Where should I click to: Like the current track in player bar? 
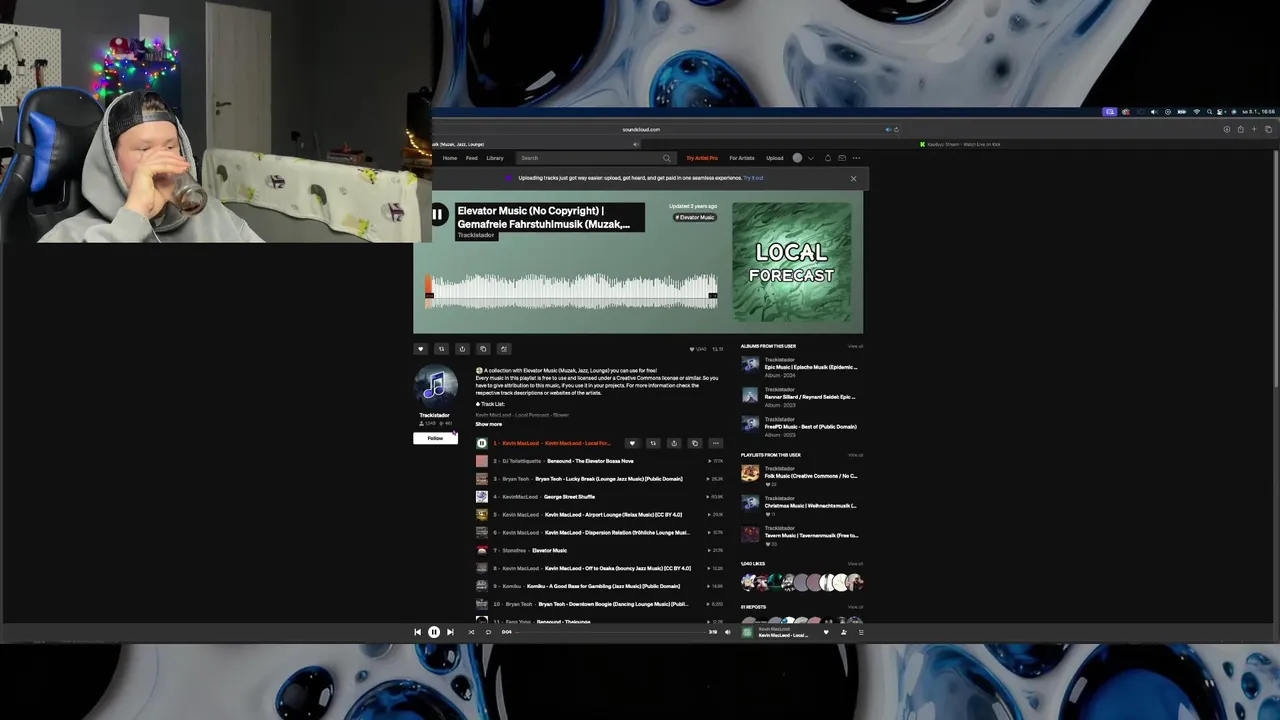[x=826, y=632]
